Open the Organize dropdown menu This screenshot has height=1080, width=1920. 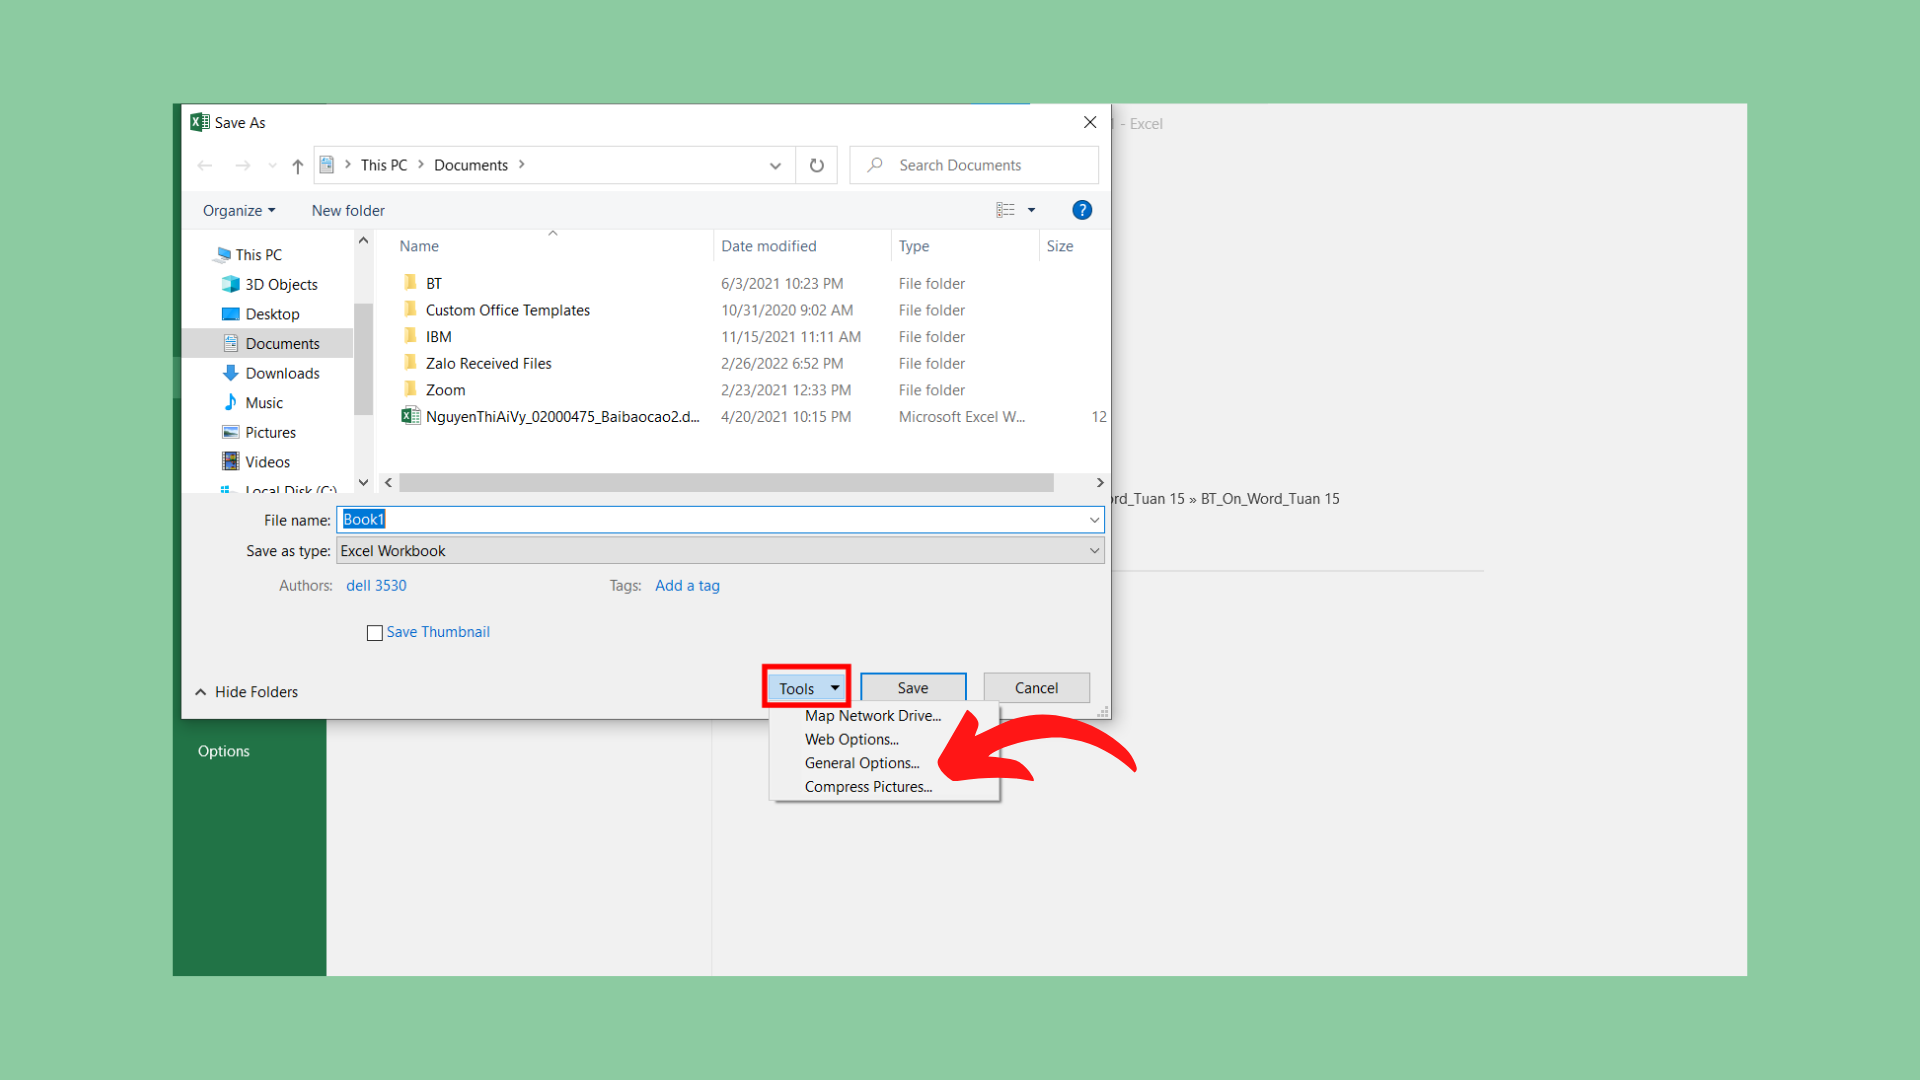click(x=238, y=211)
